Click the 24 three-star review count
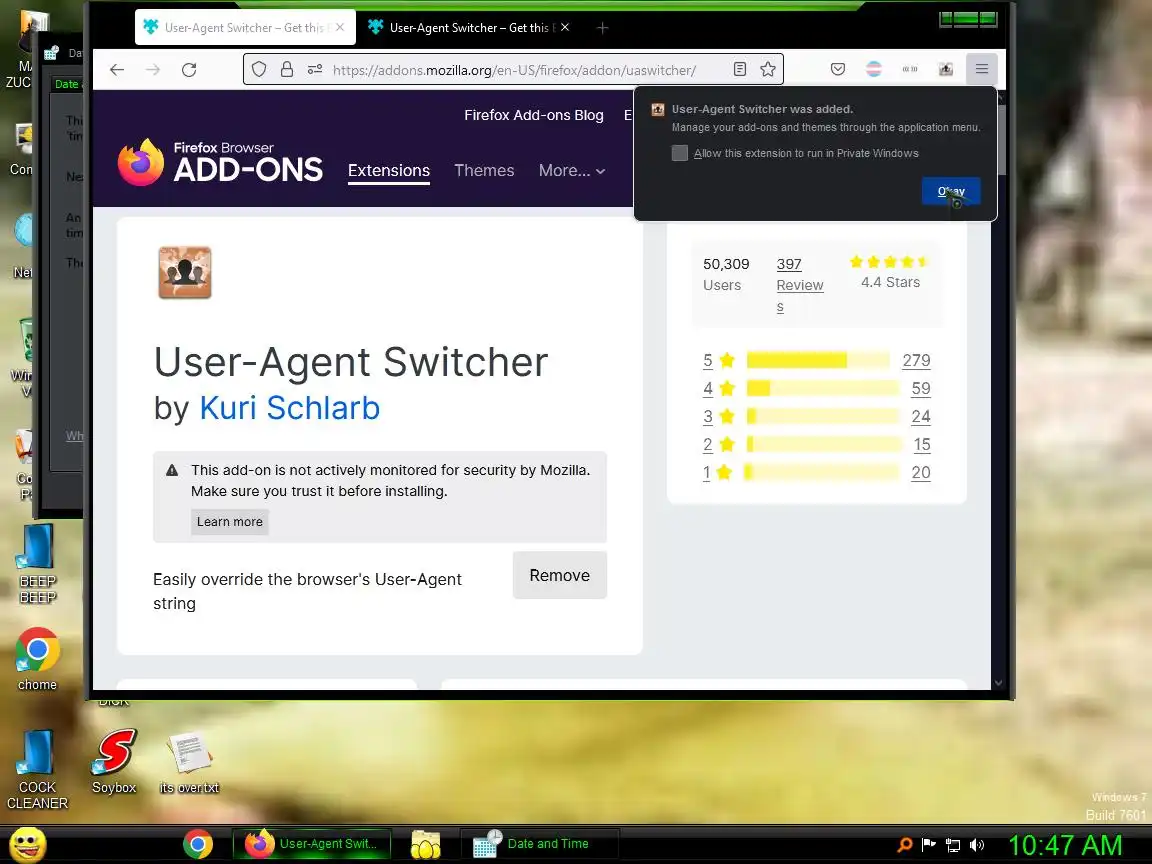 click(921, 417)
